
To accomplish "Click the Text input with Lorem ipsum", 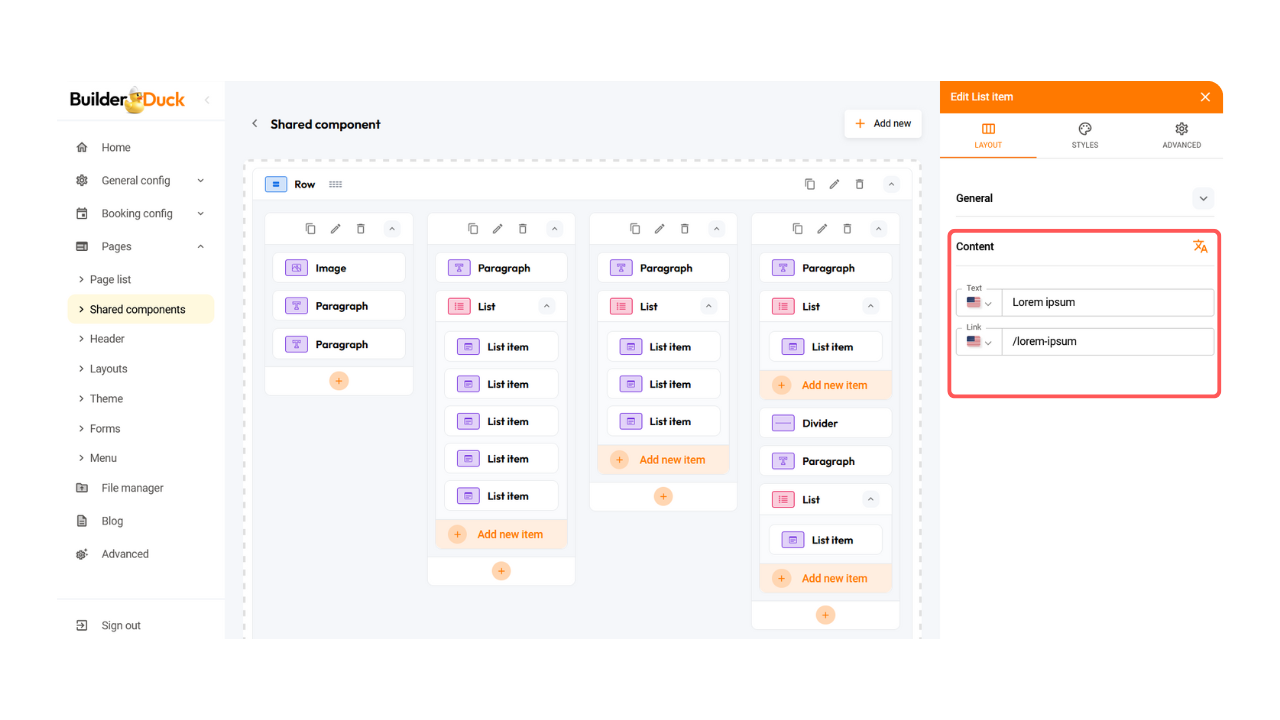I will pyautogui.click(x=1107, y=302).
